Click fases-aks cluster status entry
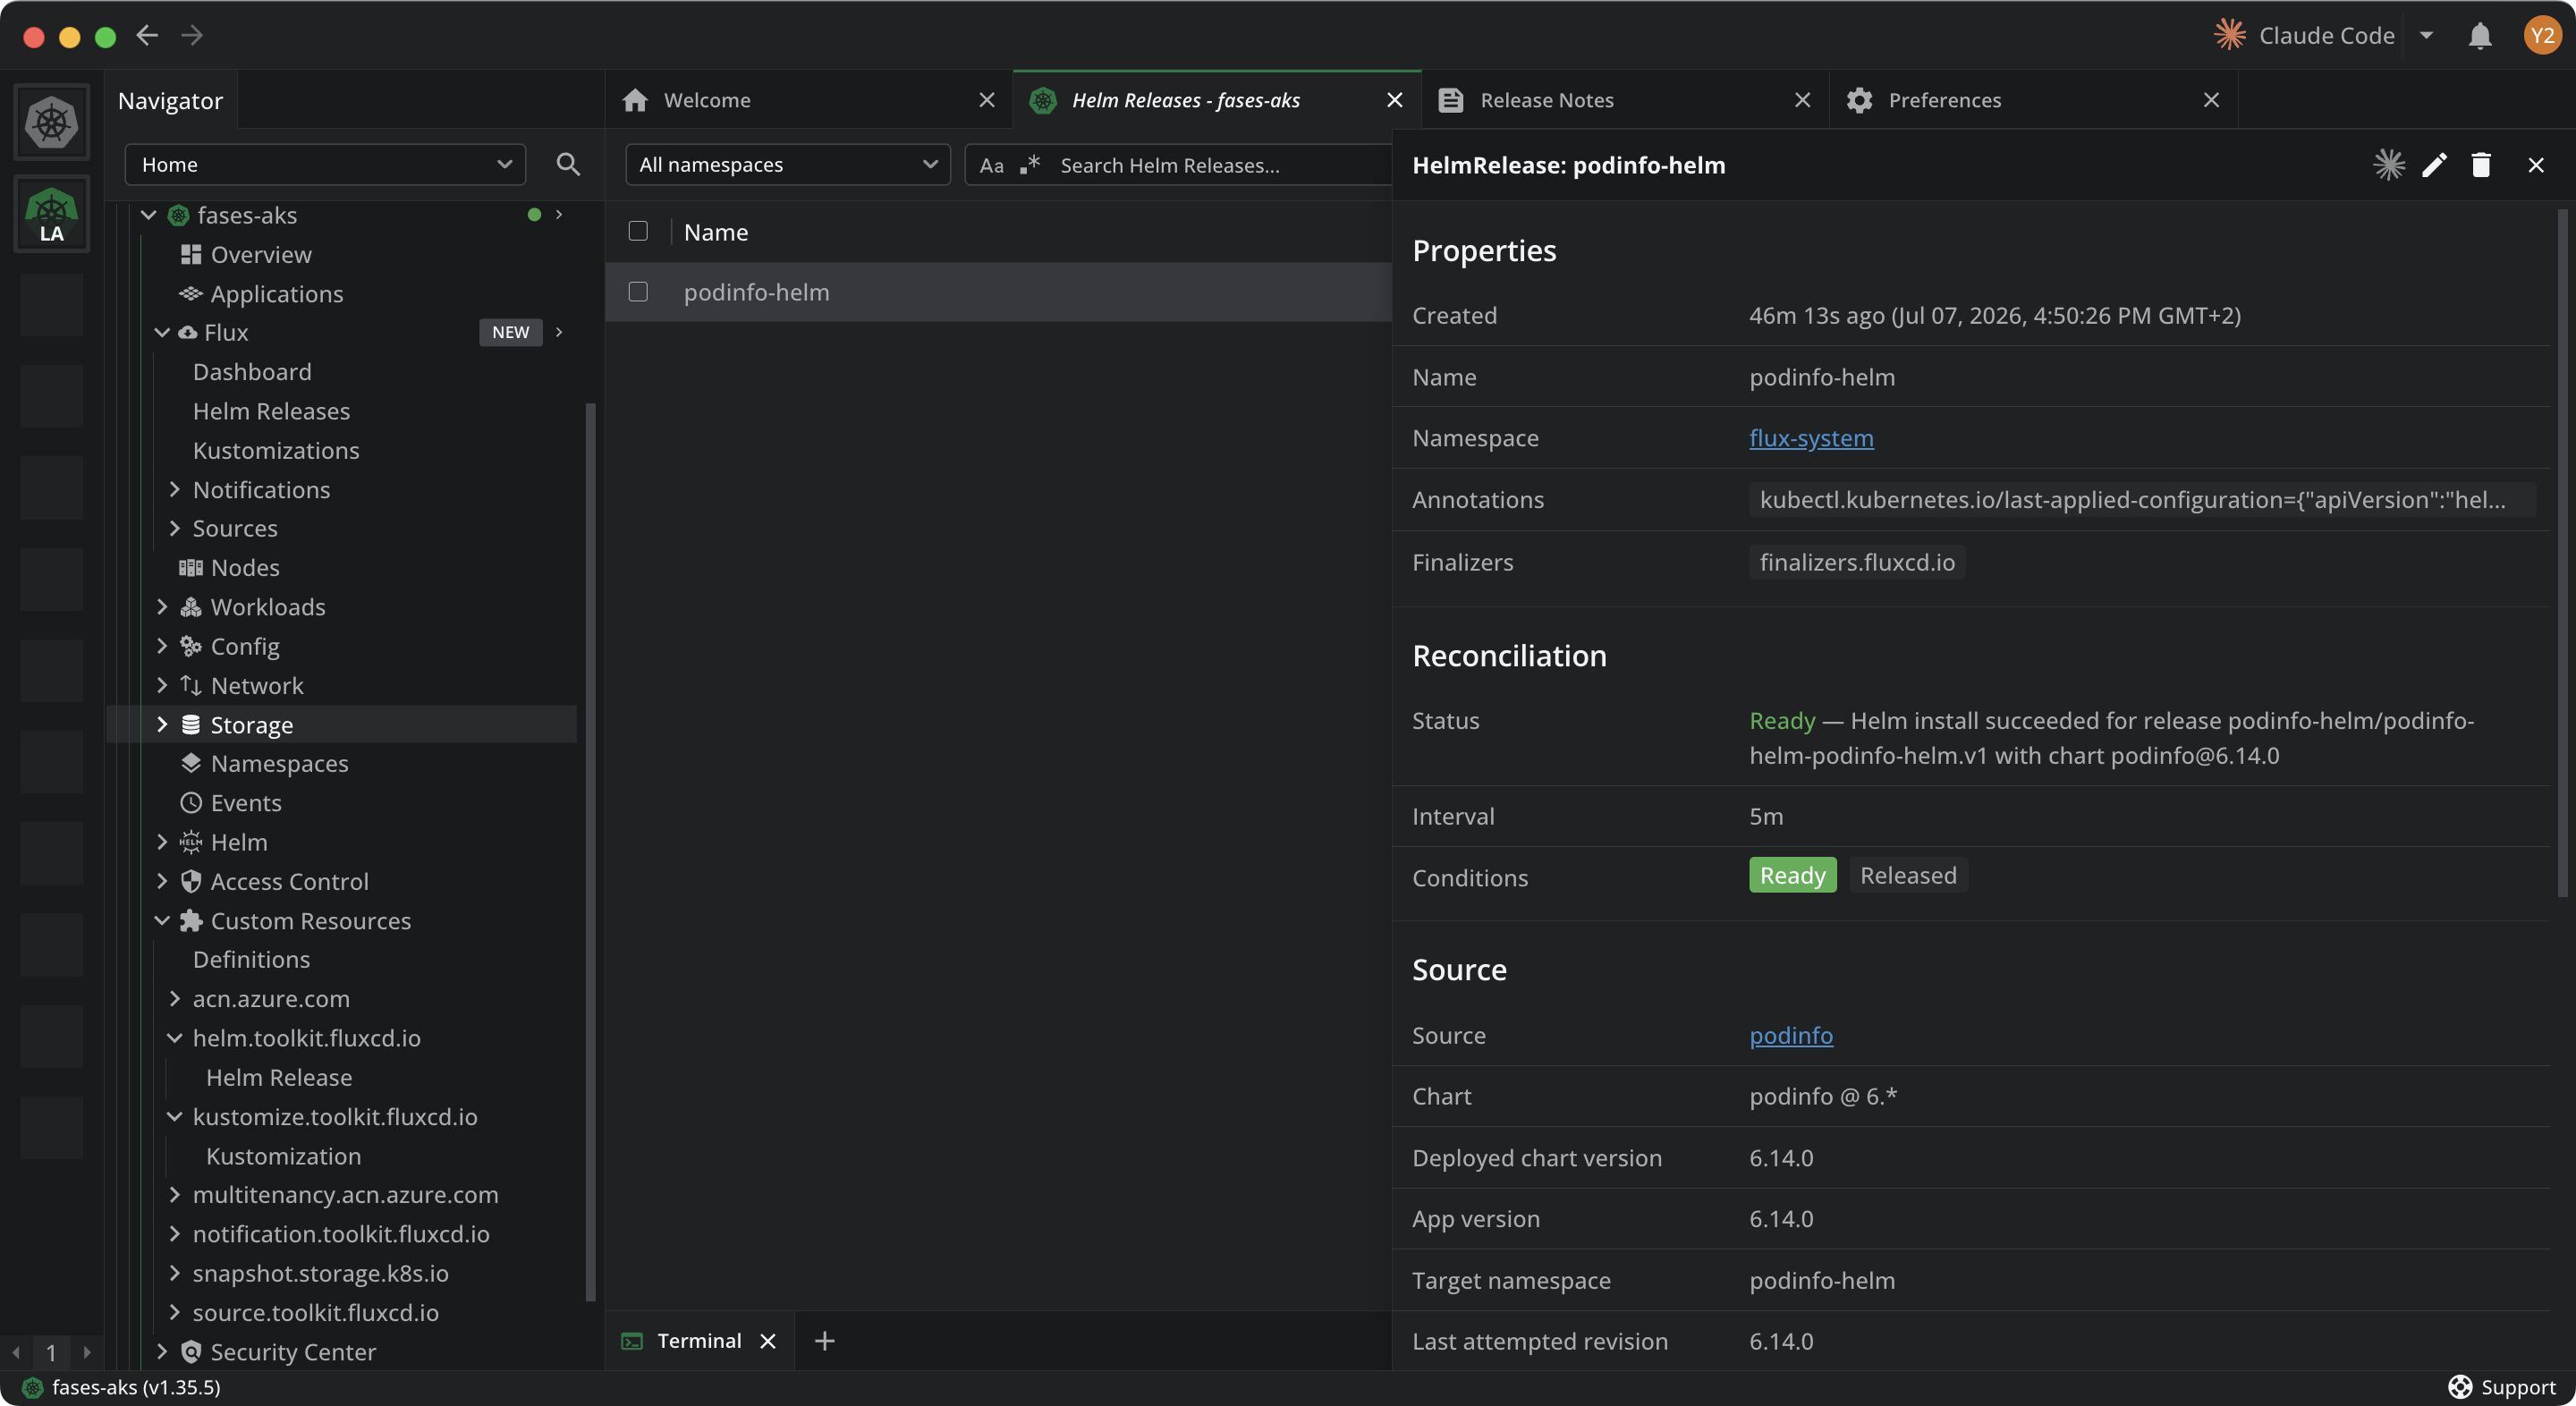The height and width of the screenshot is (1406, 2576). click(x=121, y=1387)
